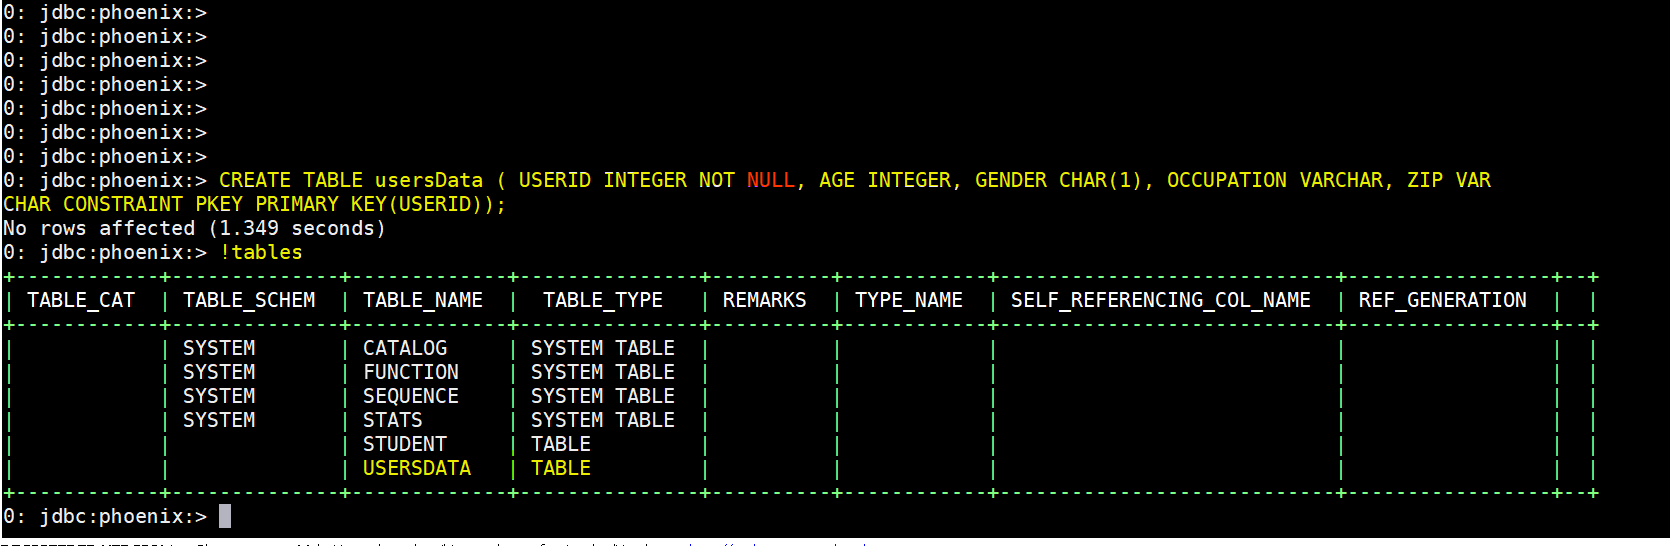The width and height of the screenshot is (1670, 546).
Task: Click the SELF_REFERENCING_COL_NAME column header
Action: 1160,300
